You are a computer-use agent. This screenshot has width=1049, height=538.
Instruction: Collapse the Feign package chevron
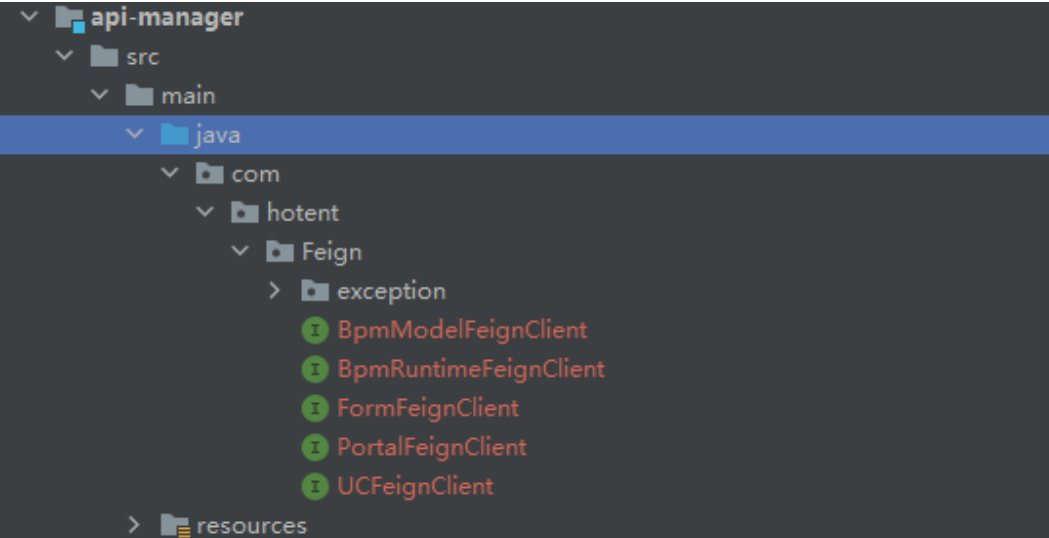(x=240, y=252)
